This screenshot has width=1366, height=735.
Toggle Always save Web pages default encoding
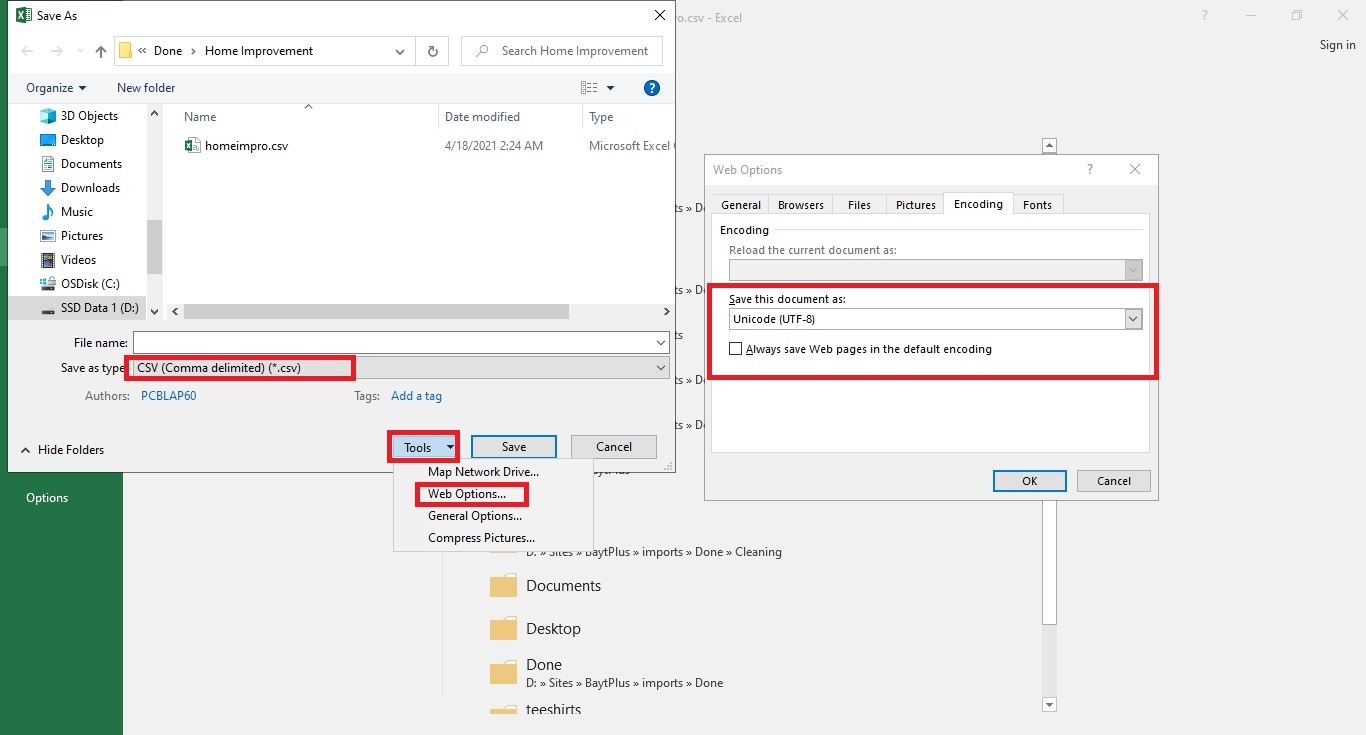736,349
